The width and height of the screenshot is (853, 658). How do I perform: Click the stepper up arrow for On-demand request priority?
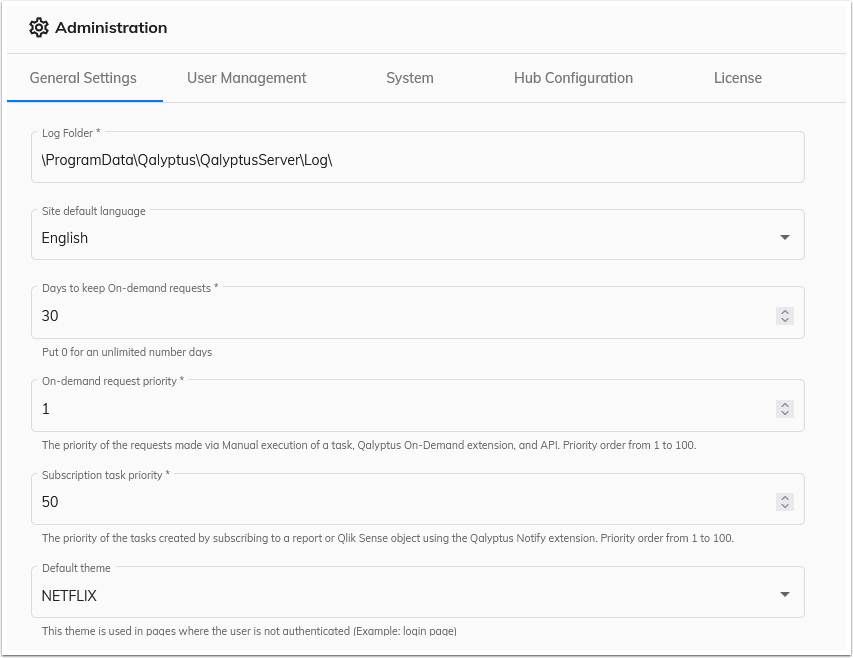[784, 401]
